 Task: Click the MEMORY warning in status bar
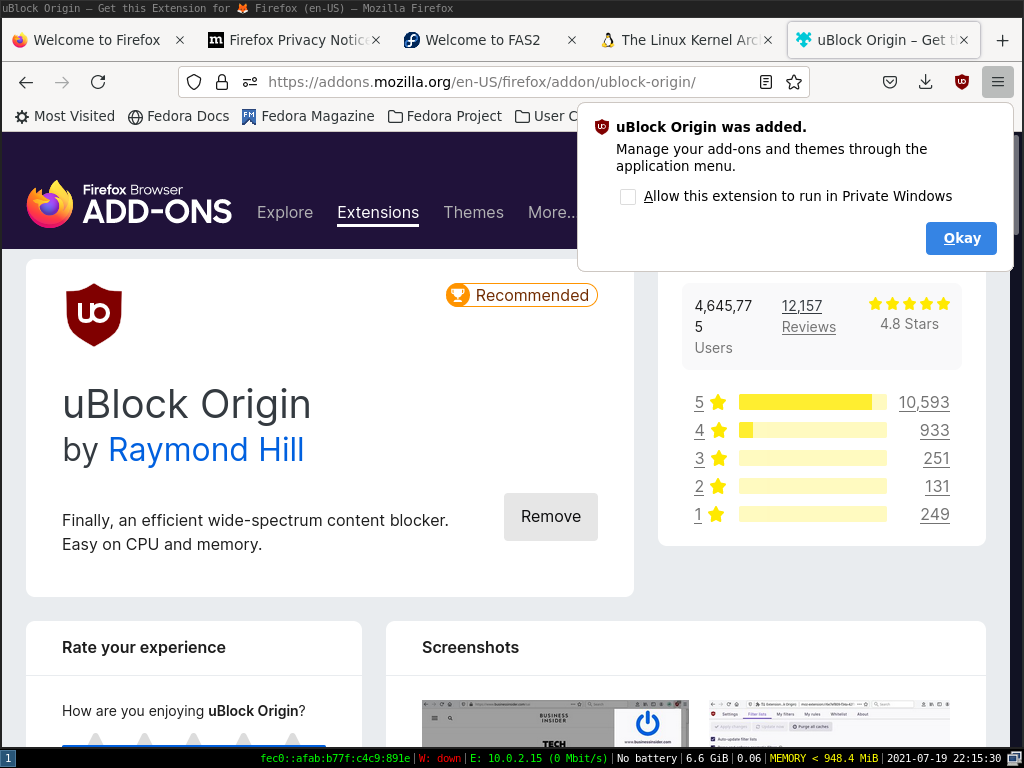824,758
